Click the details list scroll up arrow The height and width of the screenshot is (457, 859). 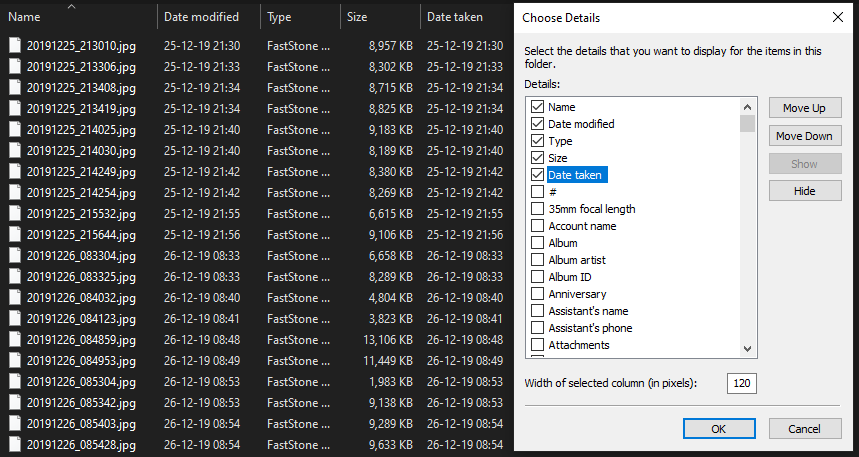tap(748, 107)
